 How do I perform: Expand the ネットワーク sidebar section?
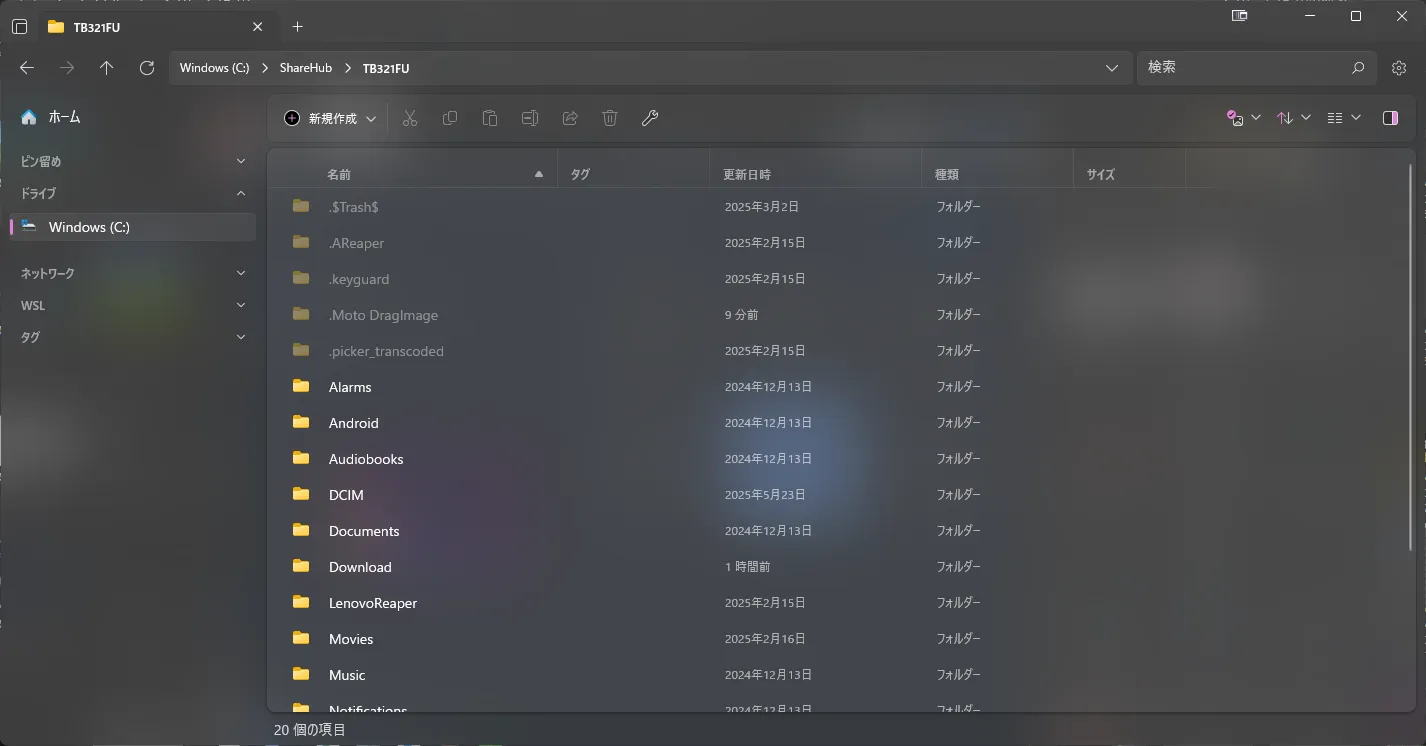(x=241, y=273)
